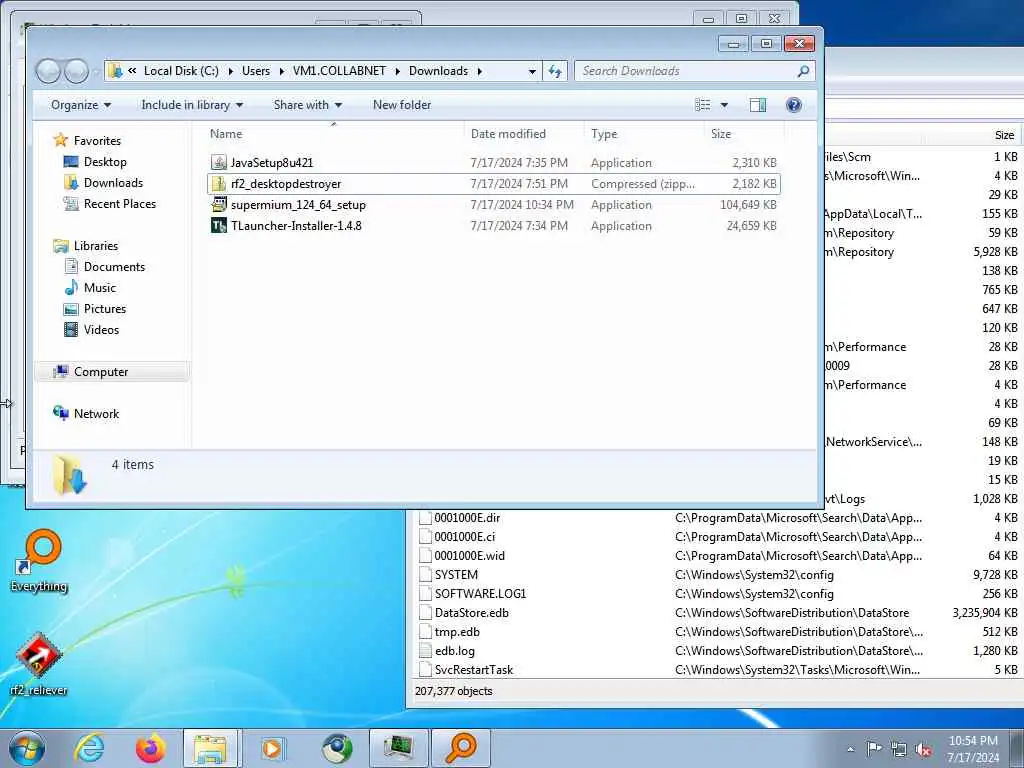The height and width of the screenshot is (768, 1024).
Task: Open Pictures library
Action: tap(95, 308)
